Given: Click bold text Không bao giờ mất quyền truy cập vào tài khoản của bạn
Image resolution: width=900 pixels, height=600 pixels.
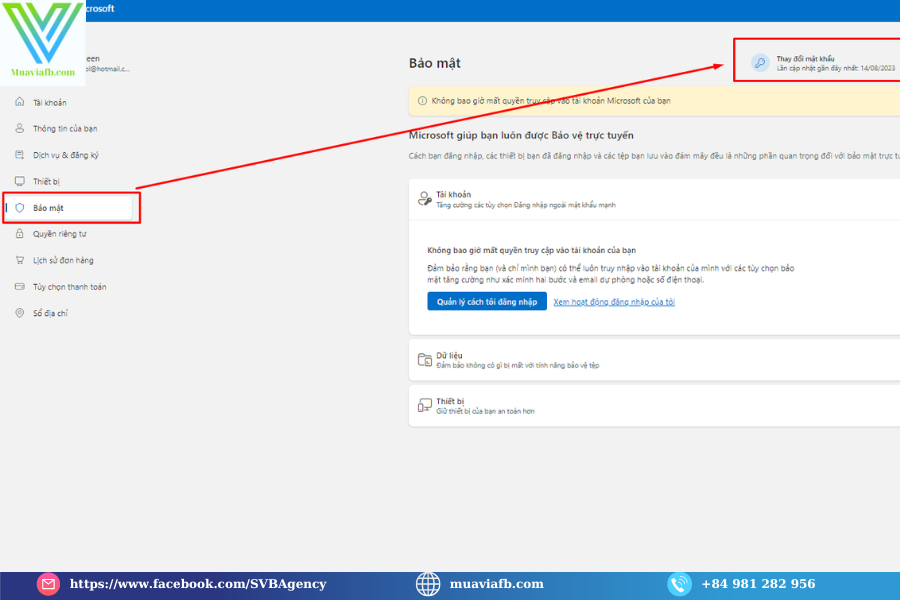Looking at the screenshot, I should pyautogui.click(x=532, y=250).
